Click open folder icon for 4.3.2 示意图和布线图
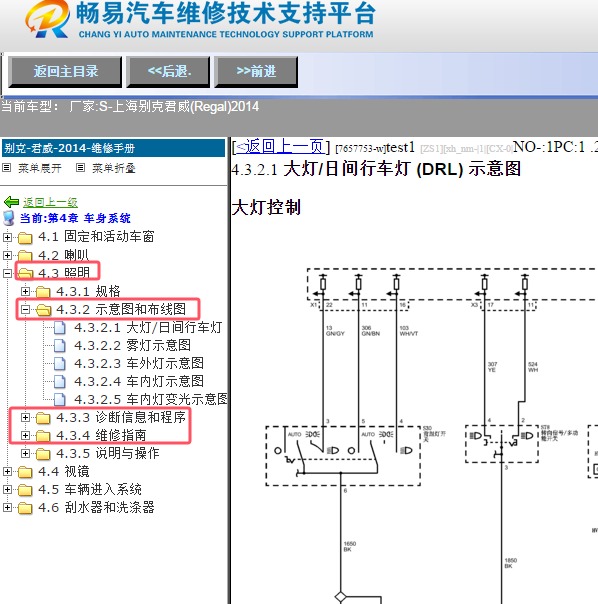Image resolution: width=598 pixels, height=604 pixels. (43, 309)
